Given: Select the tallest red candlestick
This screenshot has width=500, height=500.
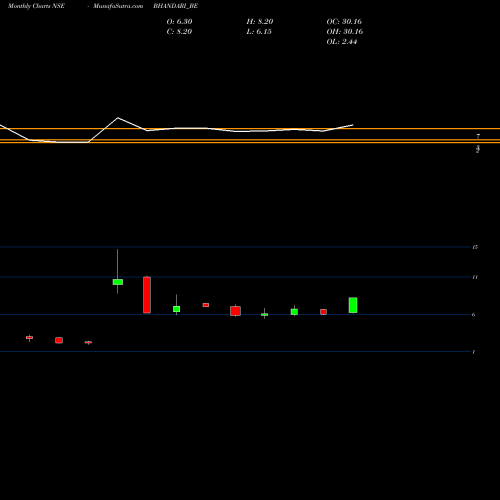Looking at the screenshot, I should 147,295.
